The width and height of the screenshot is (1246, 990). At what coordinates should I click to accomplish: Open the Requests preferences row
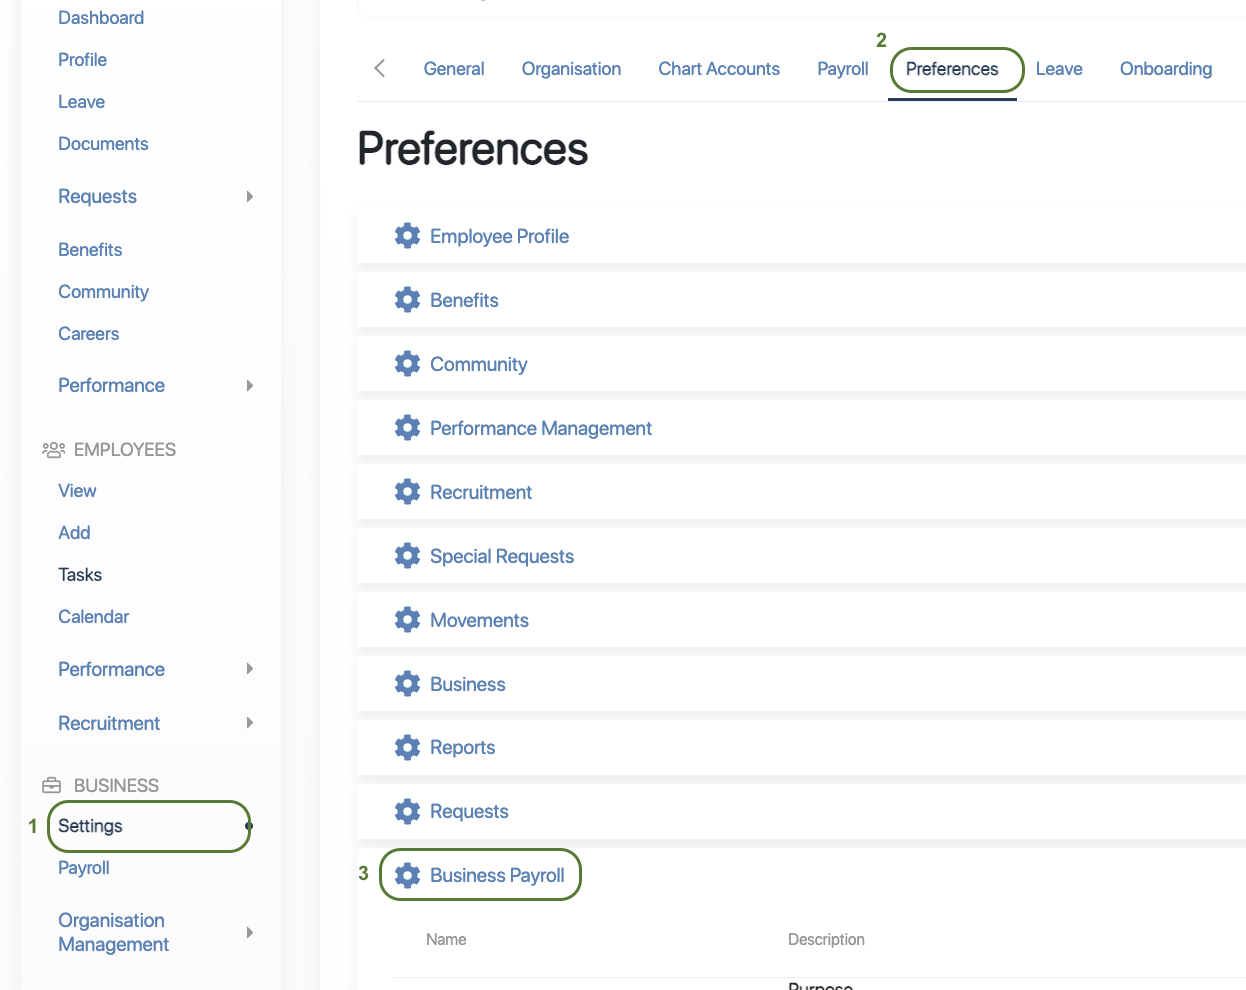(x=468, y=812)
